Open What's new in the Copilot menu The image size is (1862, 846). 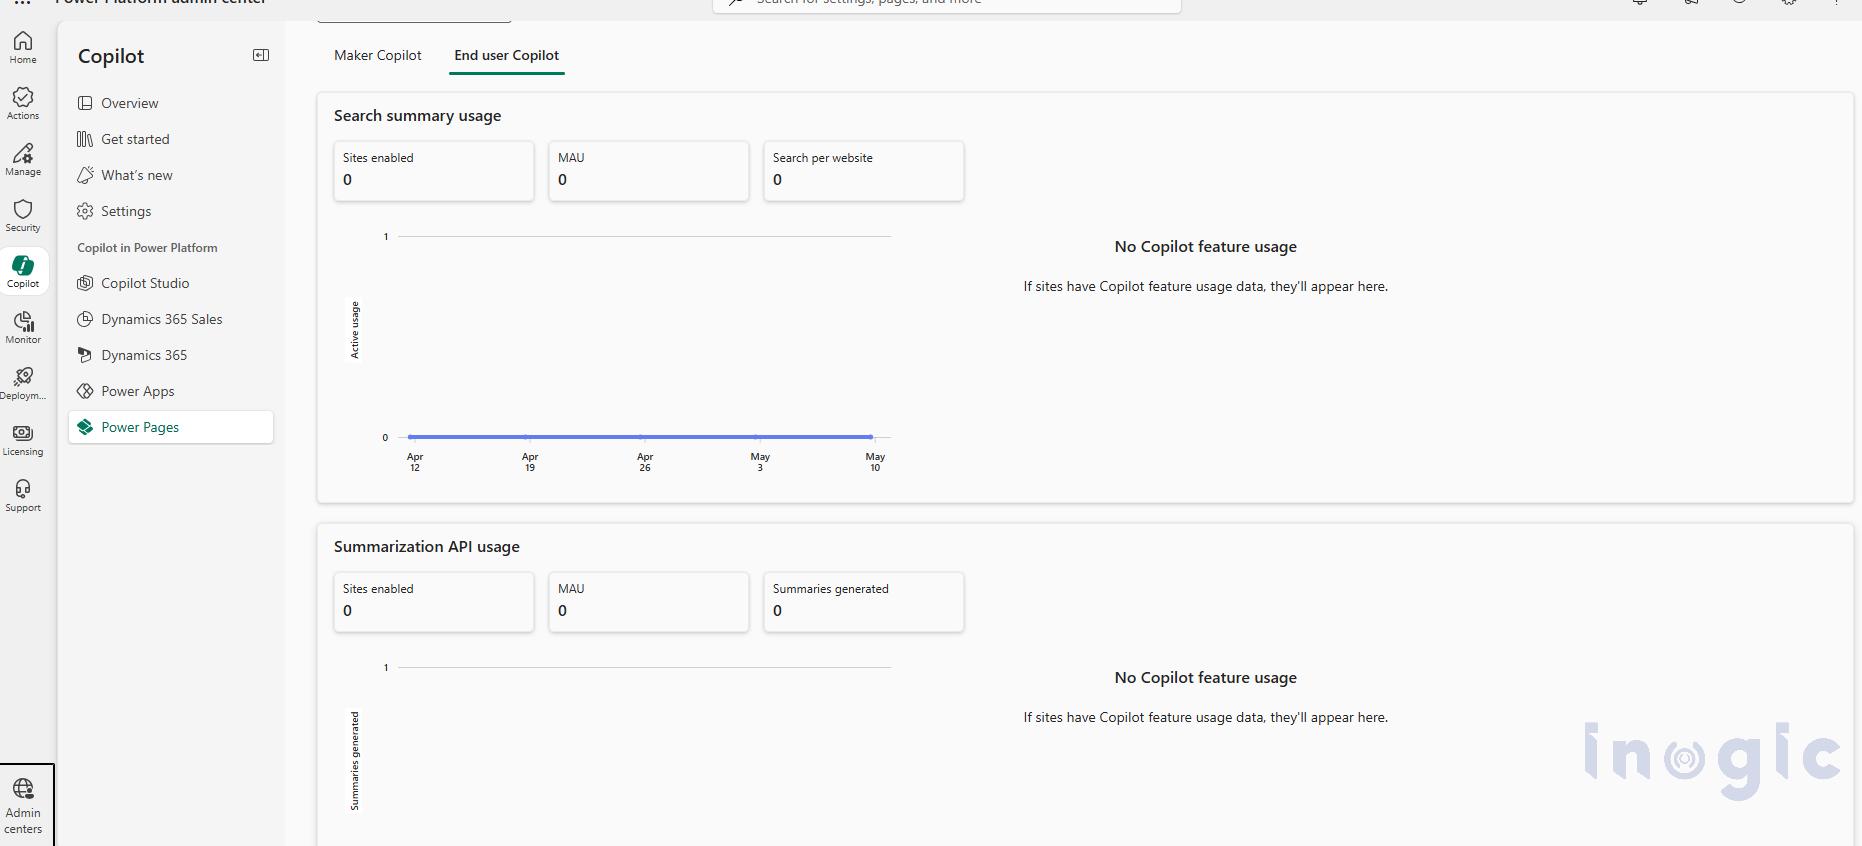point(171,175)
